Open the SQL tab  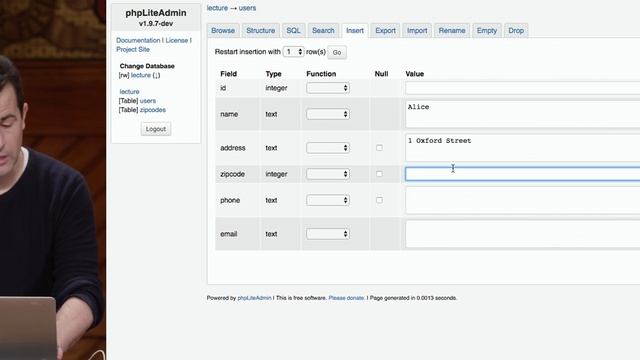(x=293, y=31)
